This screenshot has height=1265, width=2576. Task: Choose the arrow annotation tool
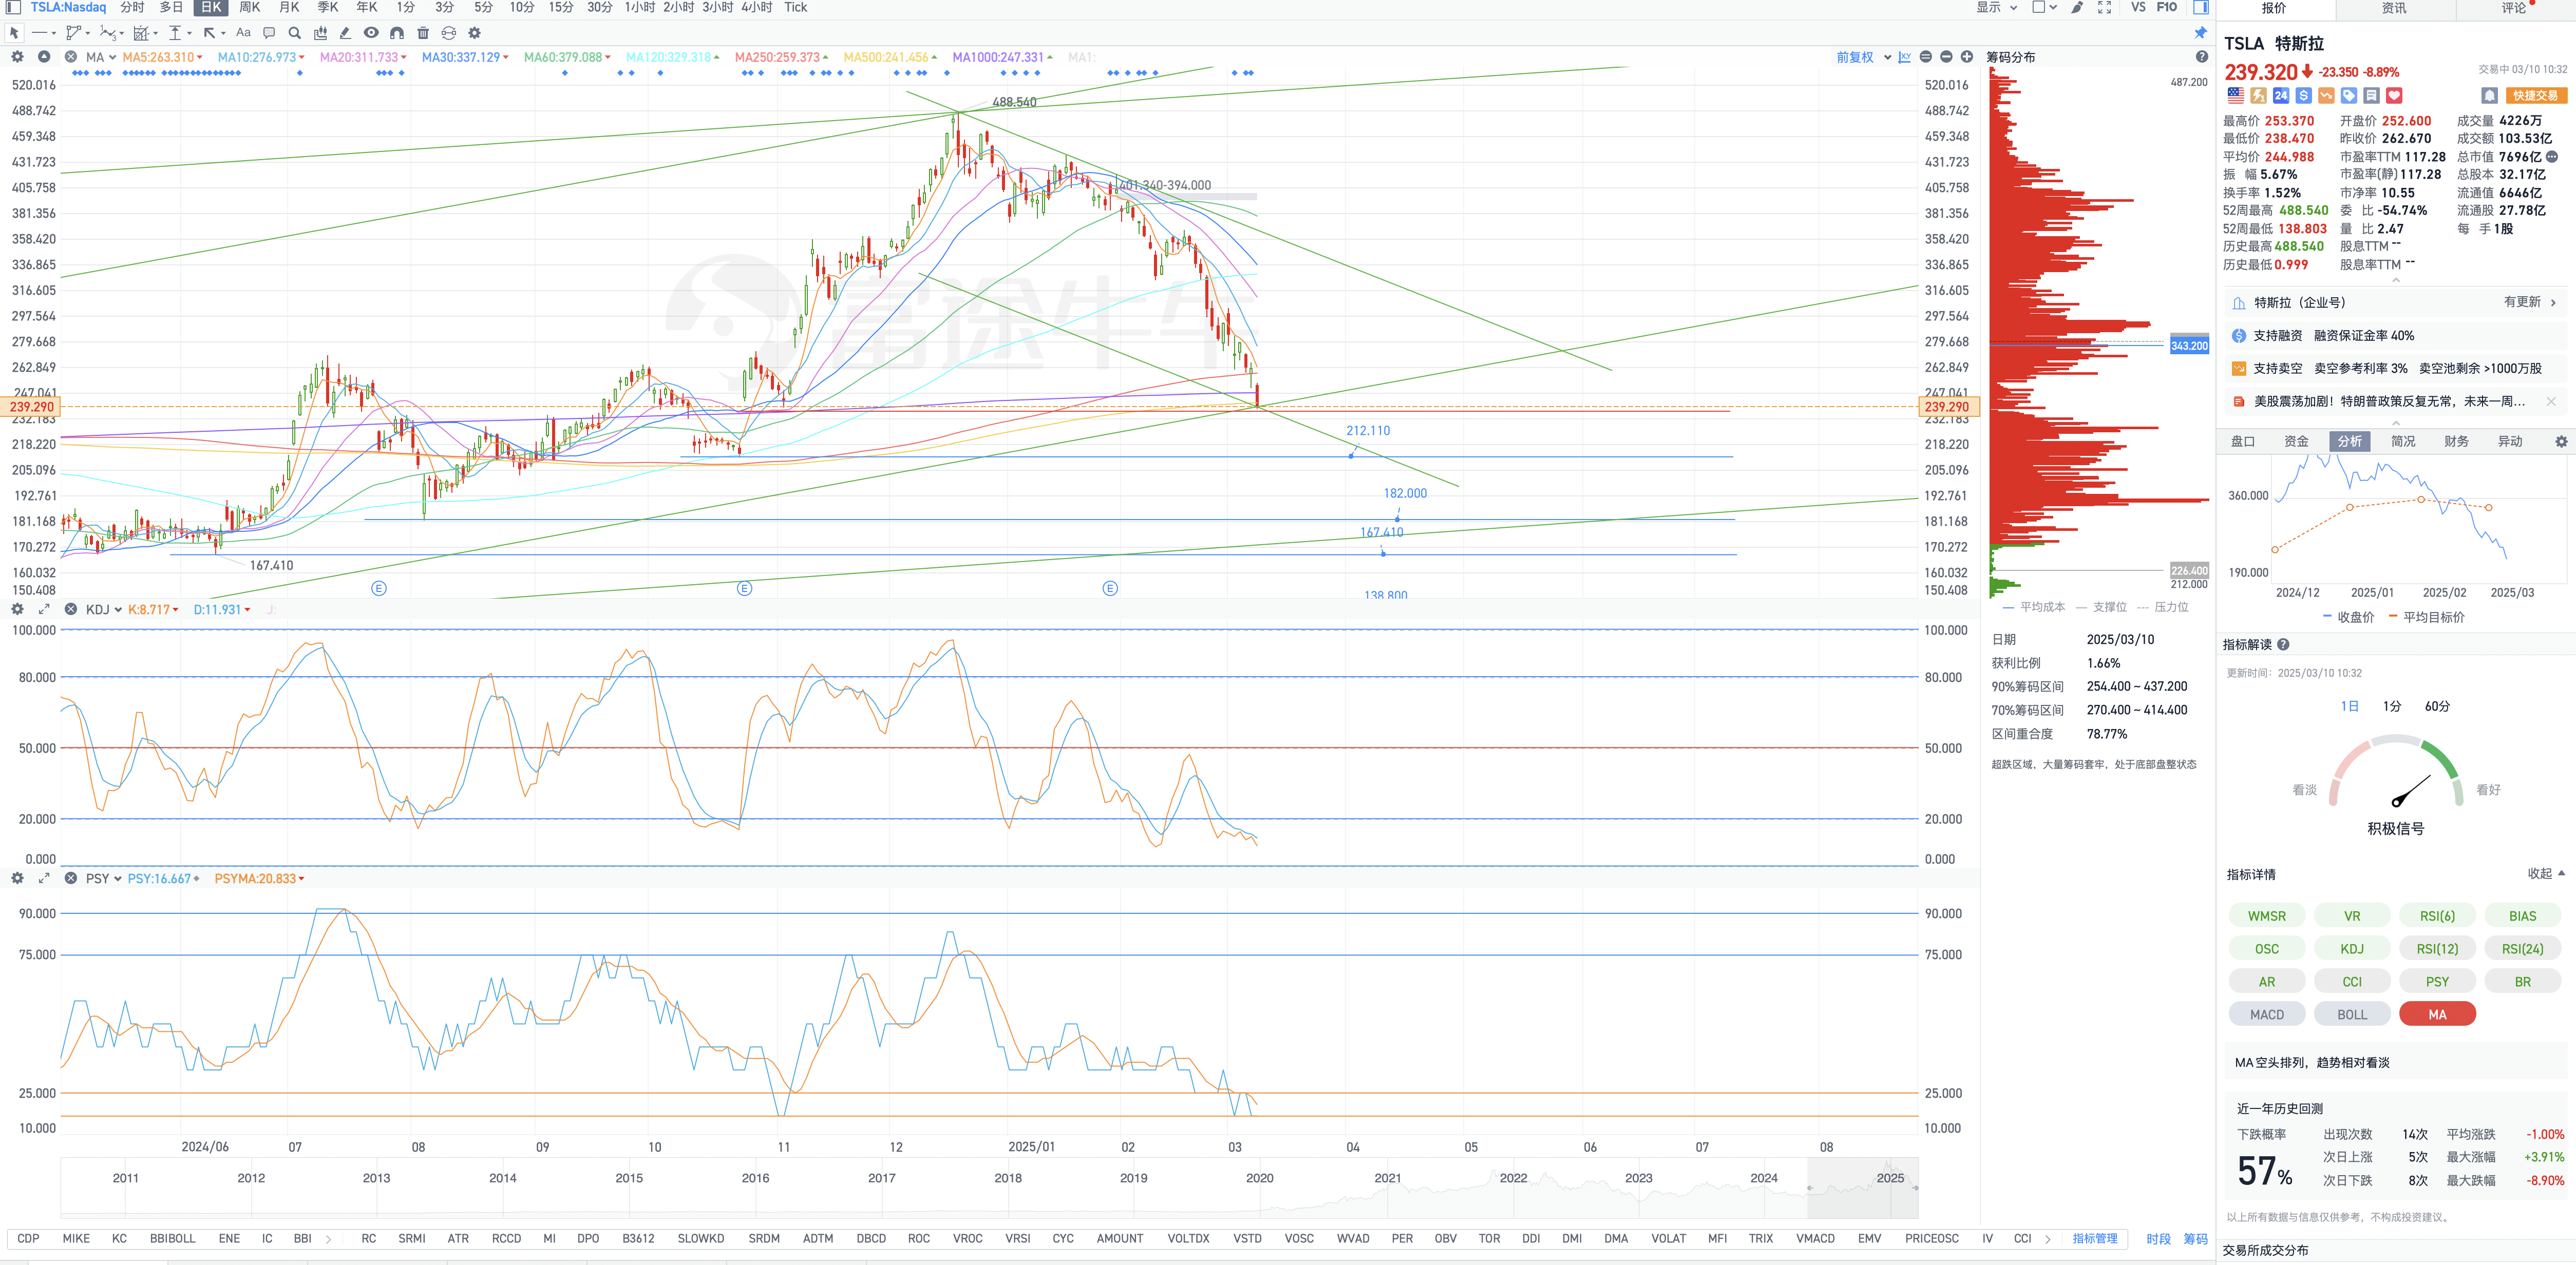click(x=209, y=33)
